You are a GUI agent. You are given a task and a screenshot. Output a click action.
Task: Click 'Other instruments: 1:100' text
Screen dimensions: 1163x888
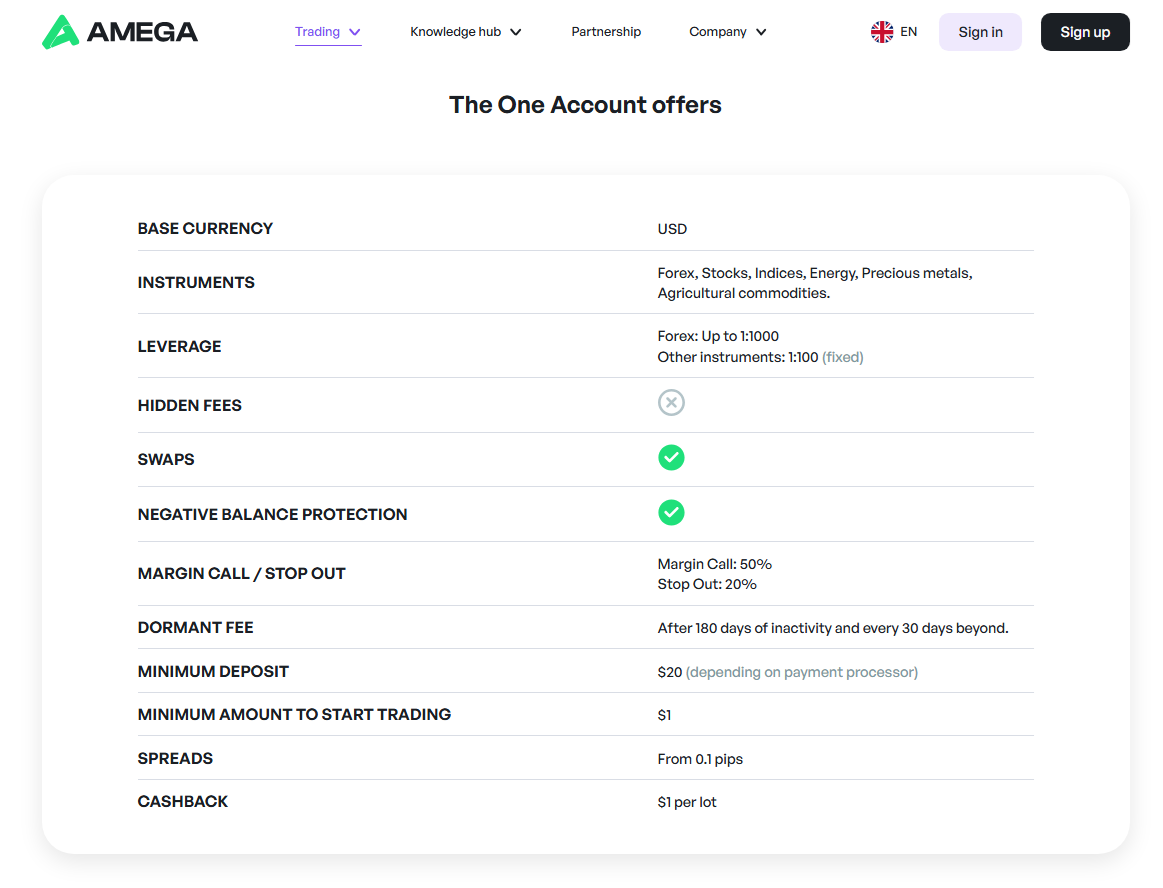(738, 357)
